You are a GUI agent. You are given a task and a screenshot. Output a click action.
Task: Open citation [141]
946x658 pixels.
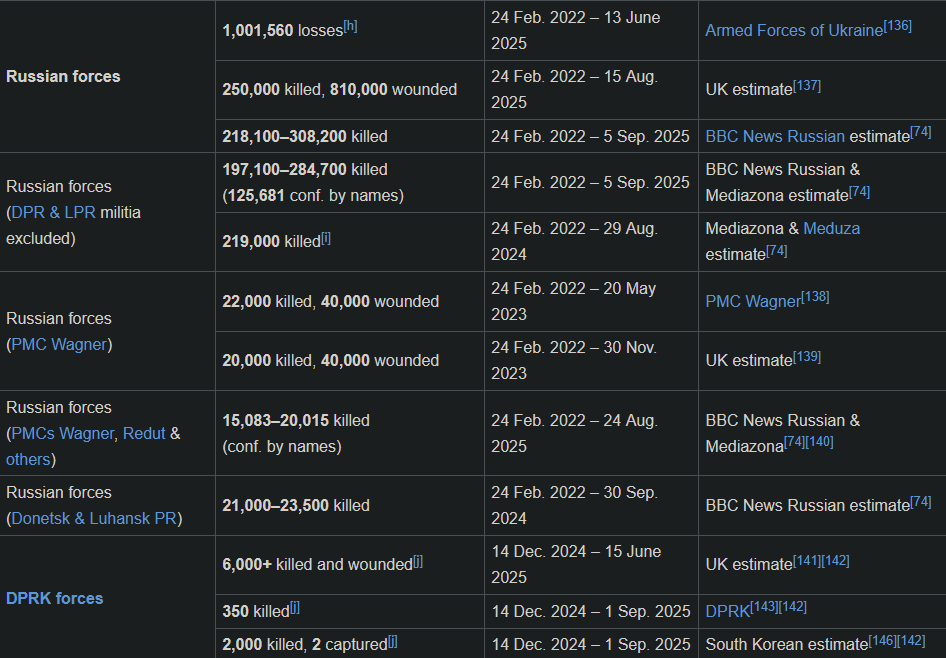[807, 561]
